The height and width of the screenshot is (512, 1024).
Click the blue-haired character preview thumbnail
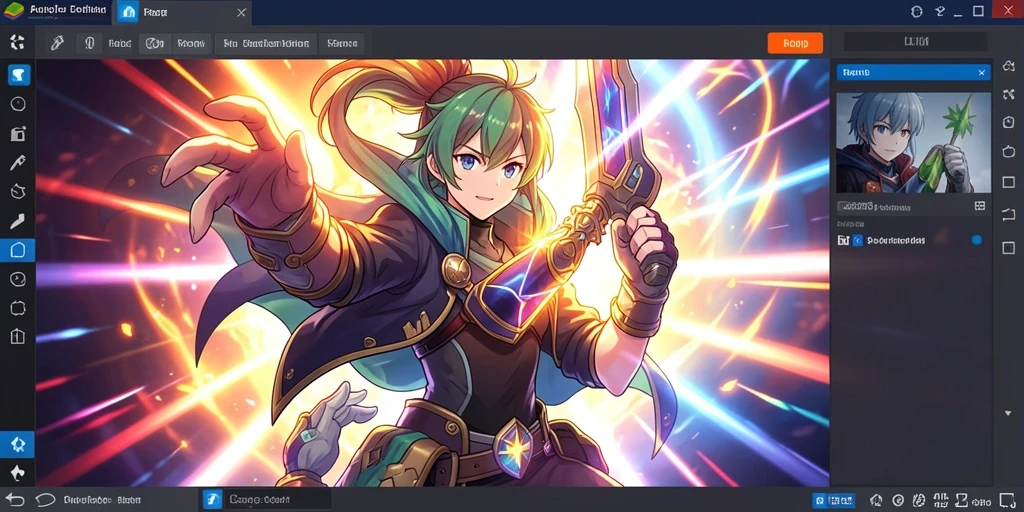click(x=913, y=142)
